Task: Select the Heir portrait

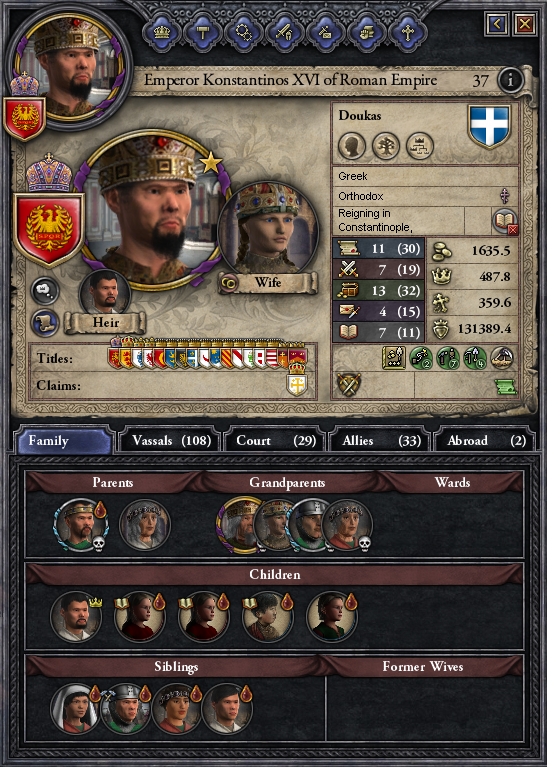Action: tap(105, 294)
